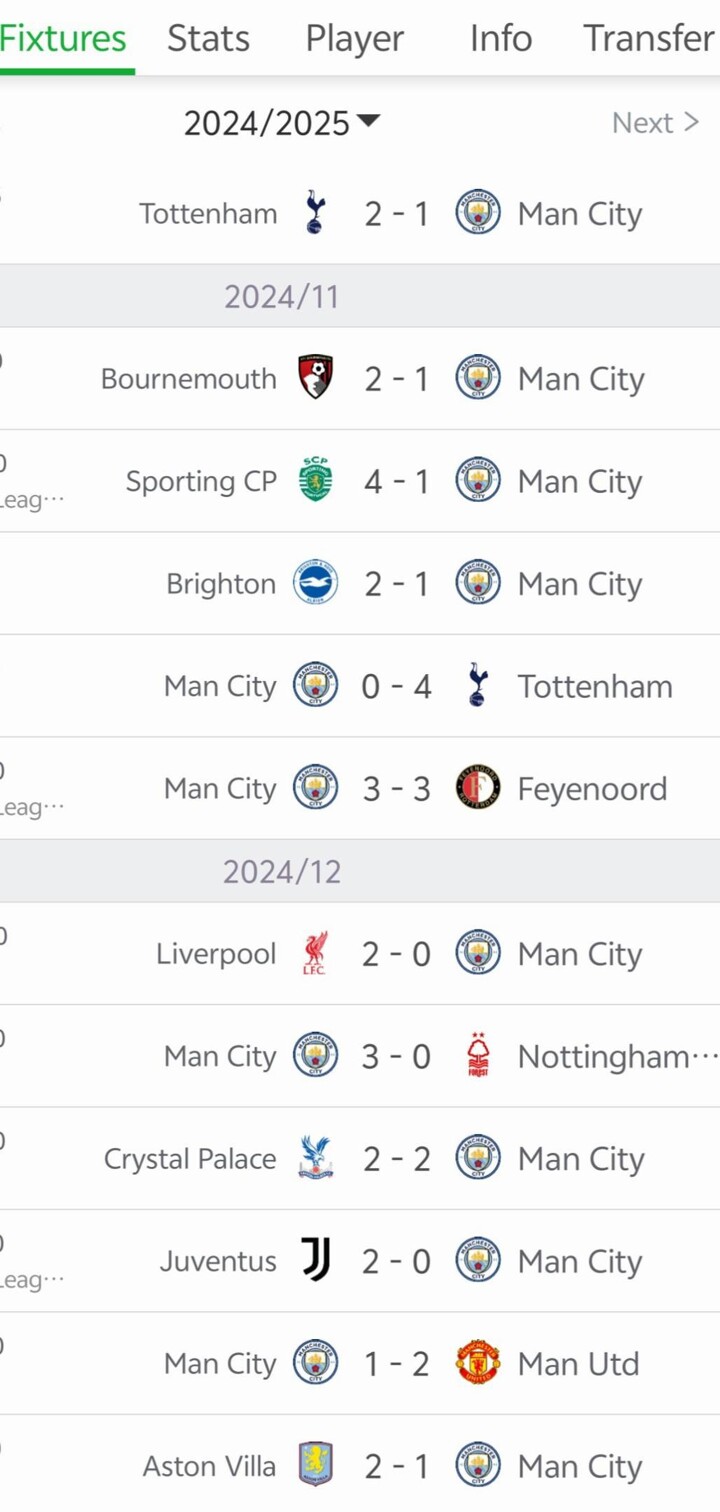Viewport: 720px width, 1512px height.
Task: Click the Man Utd club crest
Action: [x=478, y=1363]
